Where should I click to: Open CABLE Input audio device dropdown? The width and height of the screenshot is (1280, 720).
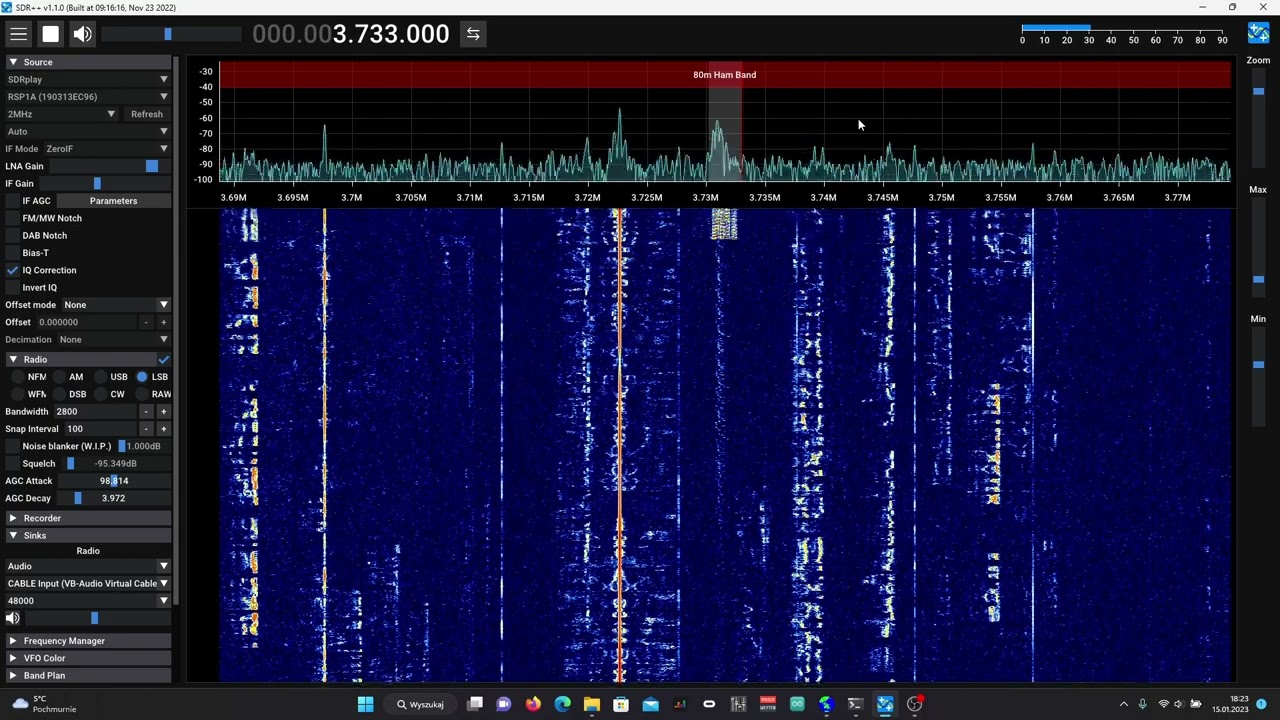tap(88, 584)
